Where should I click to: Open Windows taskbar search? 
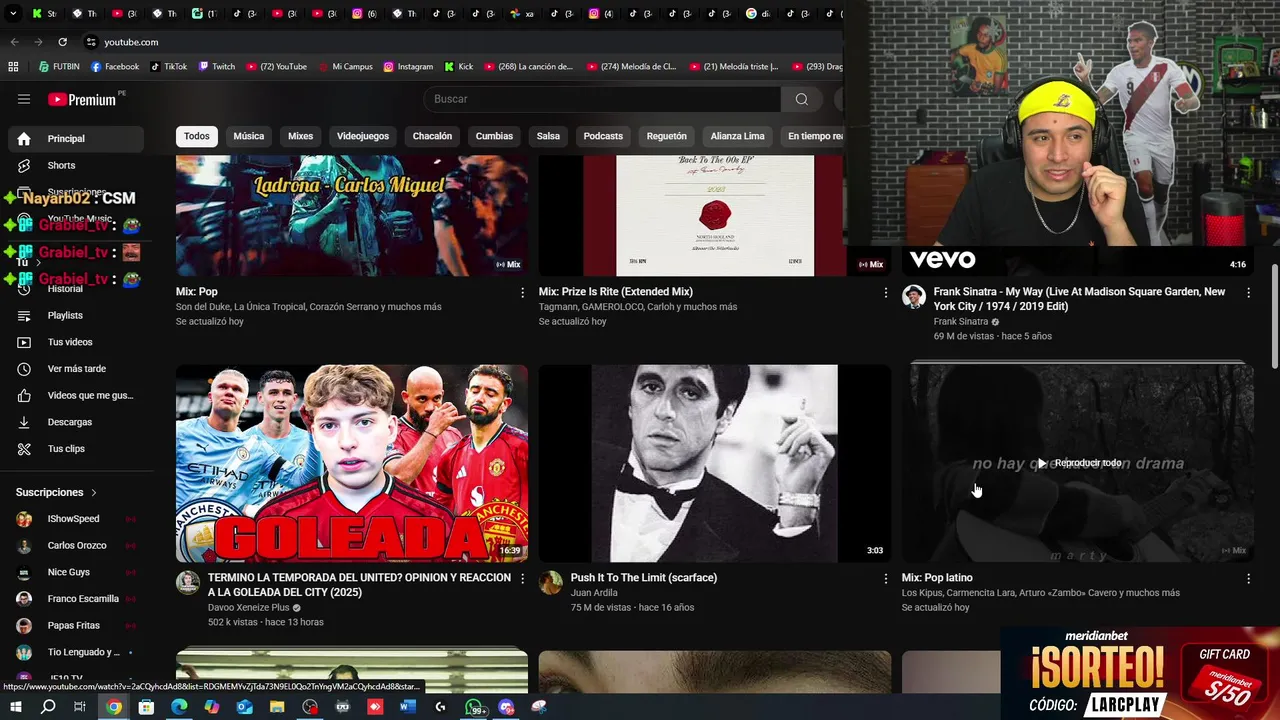(x=48, y=707)
